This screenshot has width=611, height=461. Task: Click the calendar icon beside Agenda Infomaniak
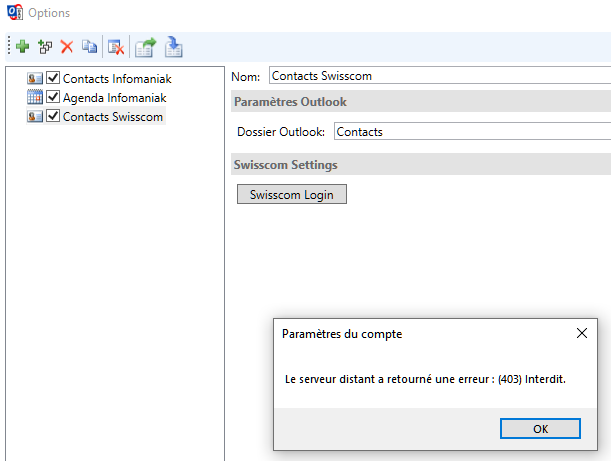pyautogui.click(x=35, y=98)
